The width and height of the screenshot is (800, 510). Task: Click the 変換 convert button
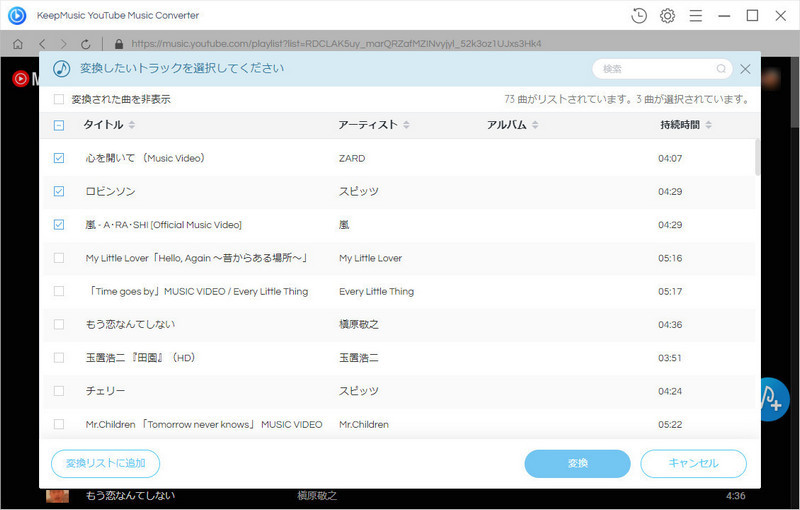click(578, 464)
